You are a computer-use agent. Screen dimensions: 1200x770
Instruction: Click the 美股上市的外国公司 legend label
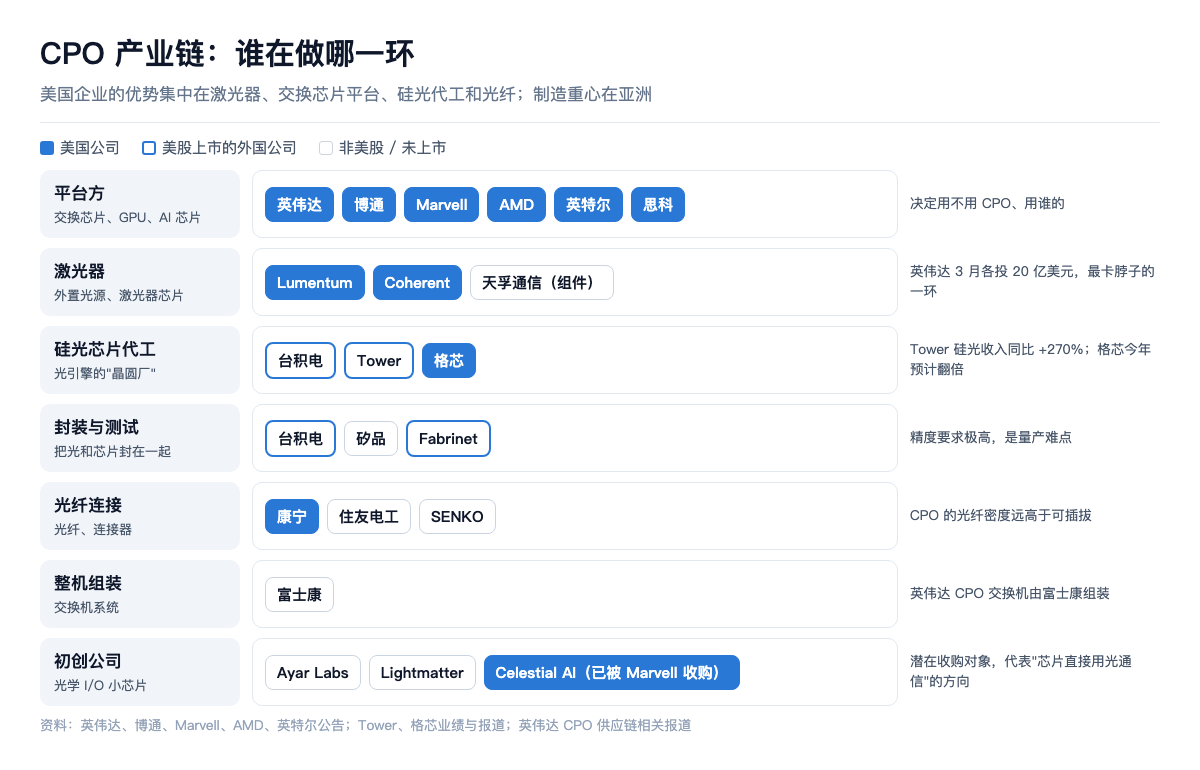pos(229,148)
